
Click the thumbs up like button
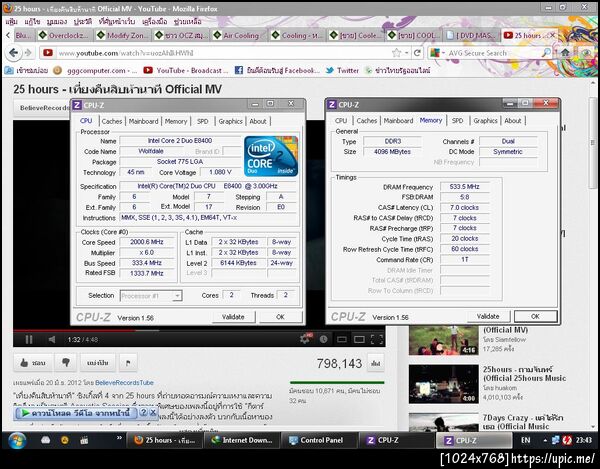[33, 362]
